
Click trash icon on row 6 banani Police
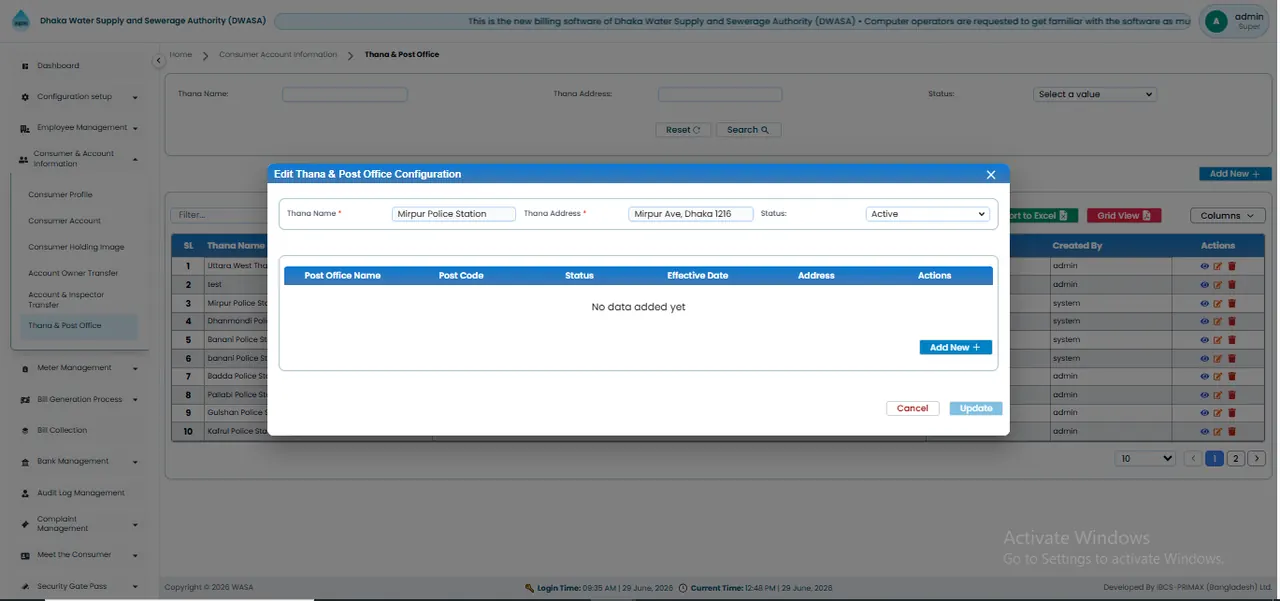(x=1232, y=358)
